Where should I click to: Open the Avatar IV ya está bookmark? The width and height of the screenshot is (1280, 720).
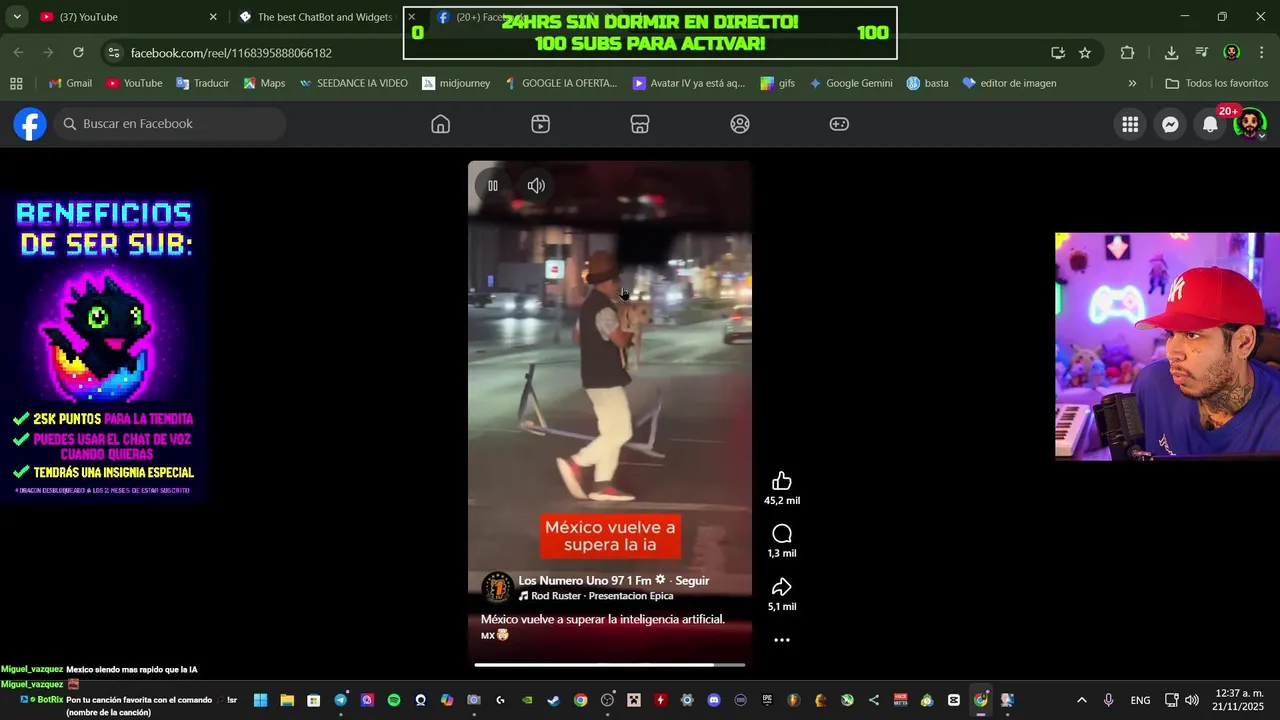(689, 83)
